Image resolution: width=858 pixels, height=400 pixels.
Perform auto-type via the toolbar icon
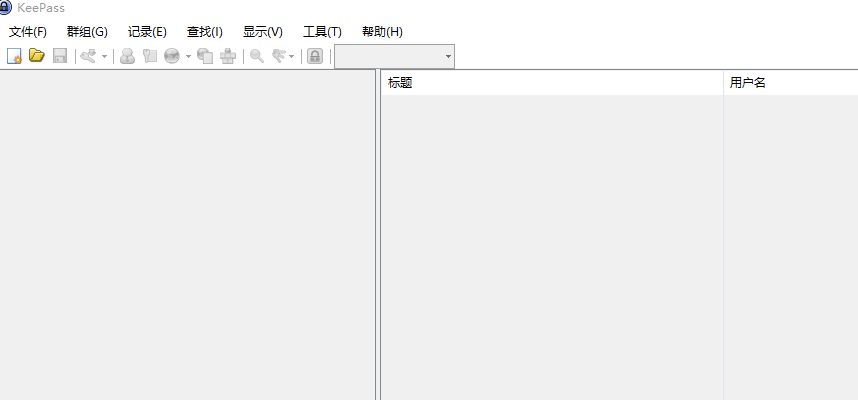click(x=228, y=56)
